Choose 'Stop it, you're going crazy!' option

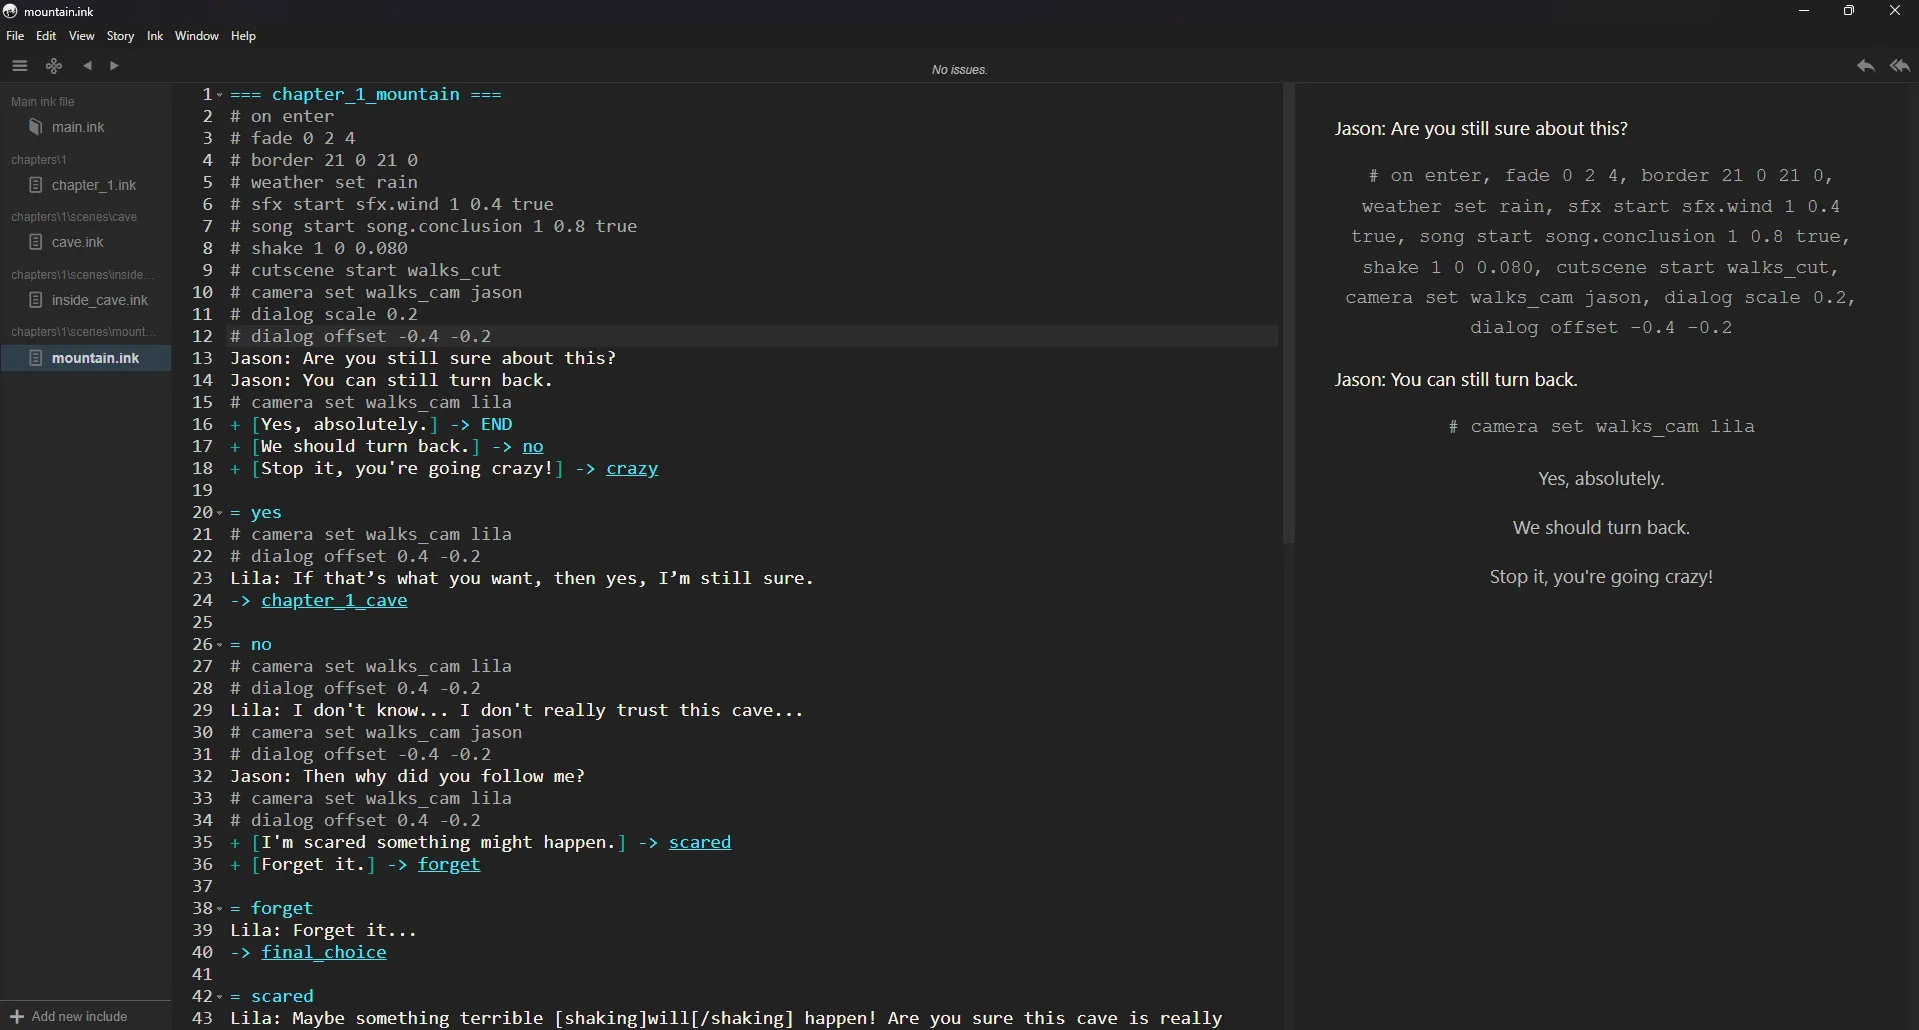(1600, 577)
